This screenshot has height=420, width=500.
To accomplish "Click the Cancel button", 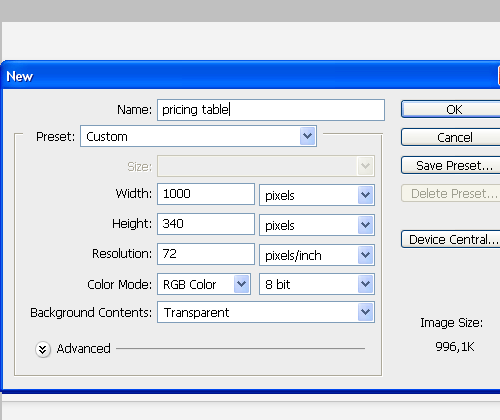I will (x=451, y=137).
